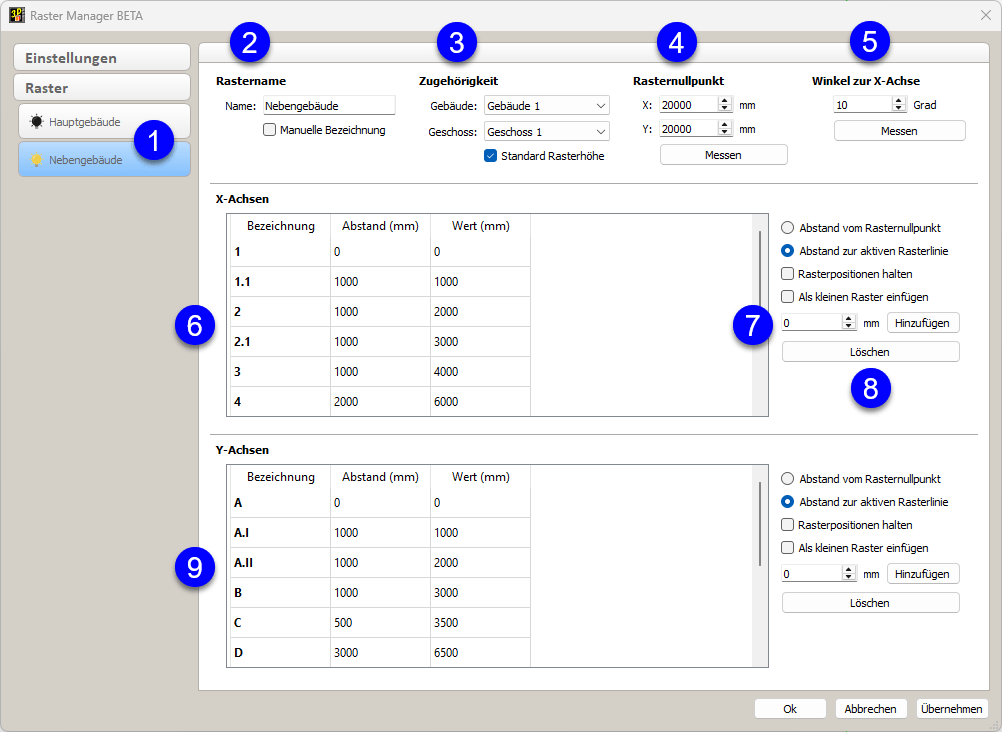1002x732 pixels.
Task: Click Löschen in Y-Achsen section
Action: pos(870,603)
